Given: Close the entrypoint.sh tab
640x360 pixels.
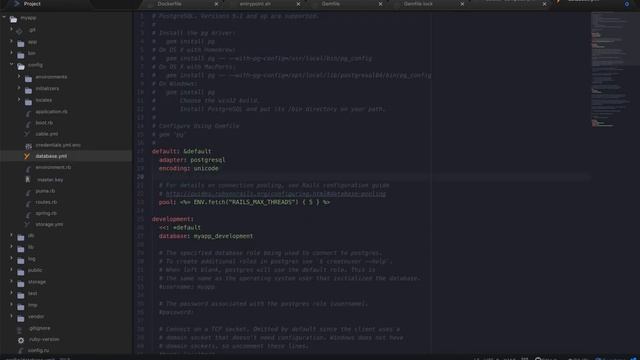Looking at the screenshot, I should (x=298, y=4).
